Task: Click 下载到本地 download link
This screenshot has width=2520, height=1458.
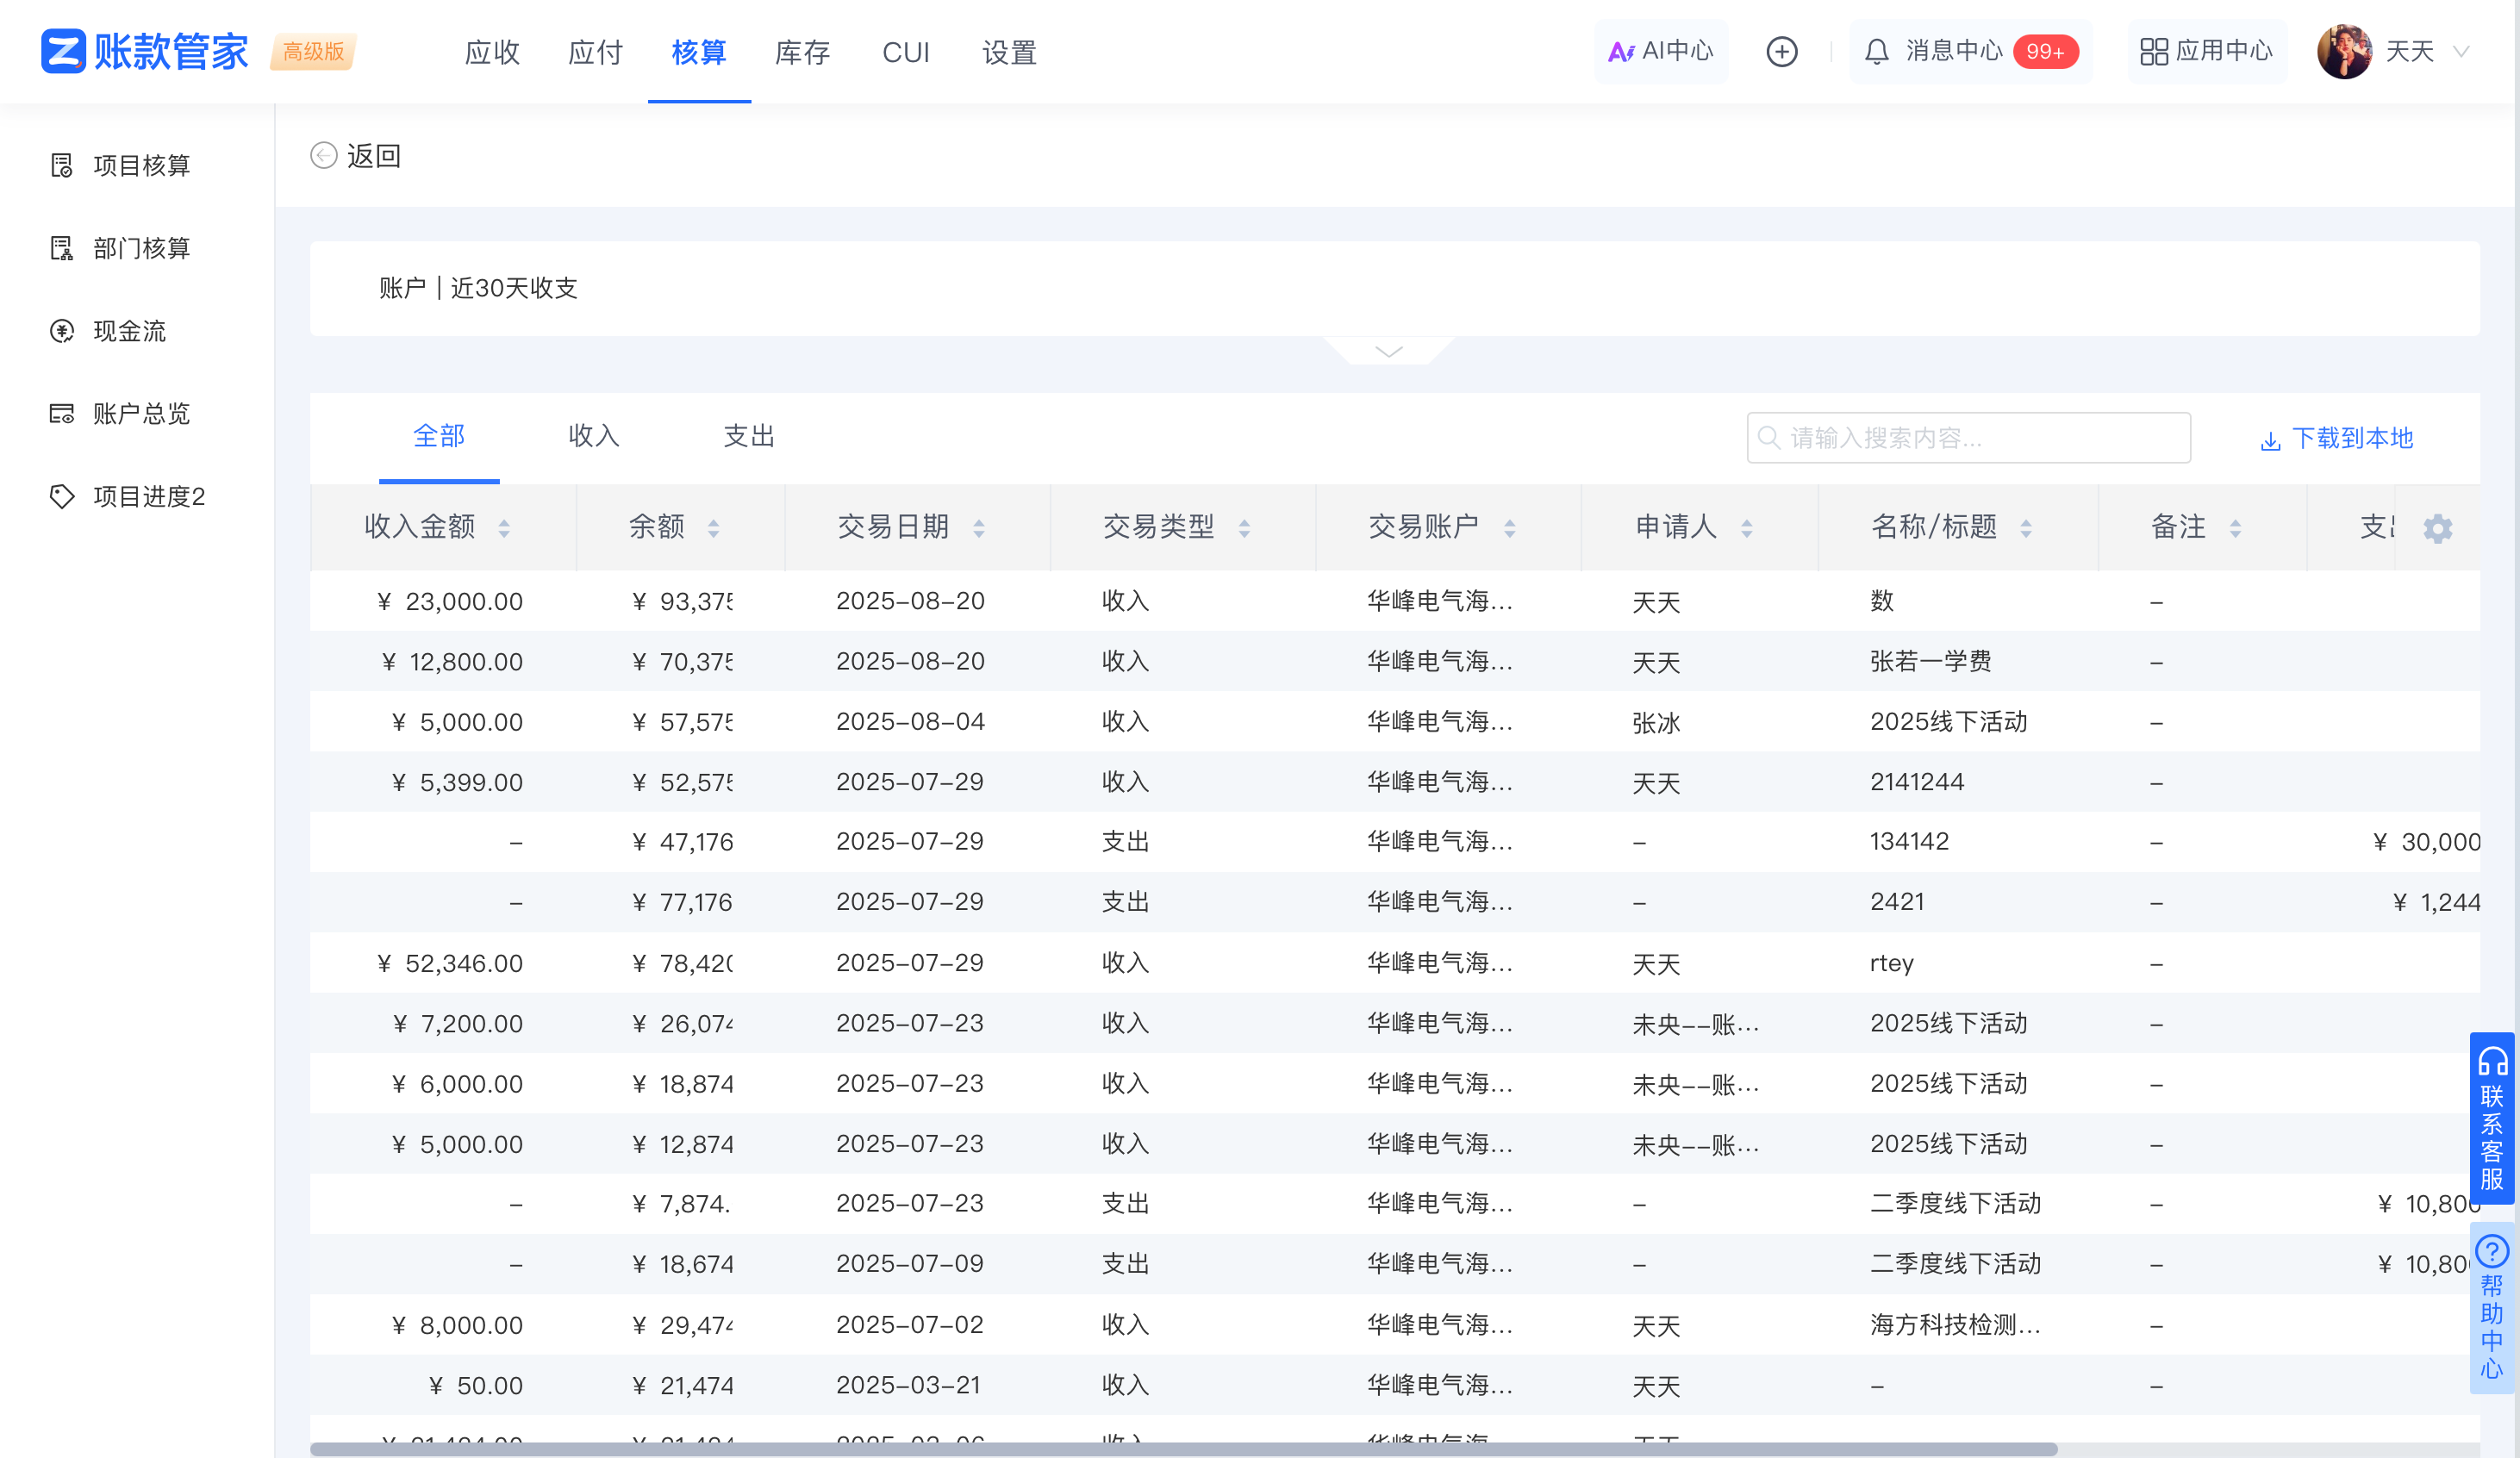Action: coord(2336,438)
